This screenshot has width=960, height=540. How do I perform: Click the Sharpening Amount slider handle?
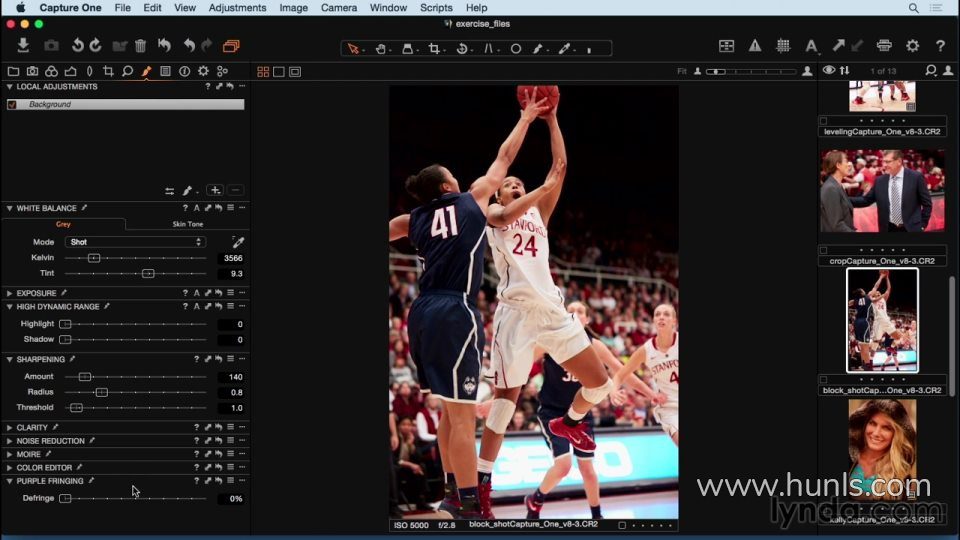85,377
